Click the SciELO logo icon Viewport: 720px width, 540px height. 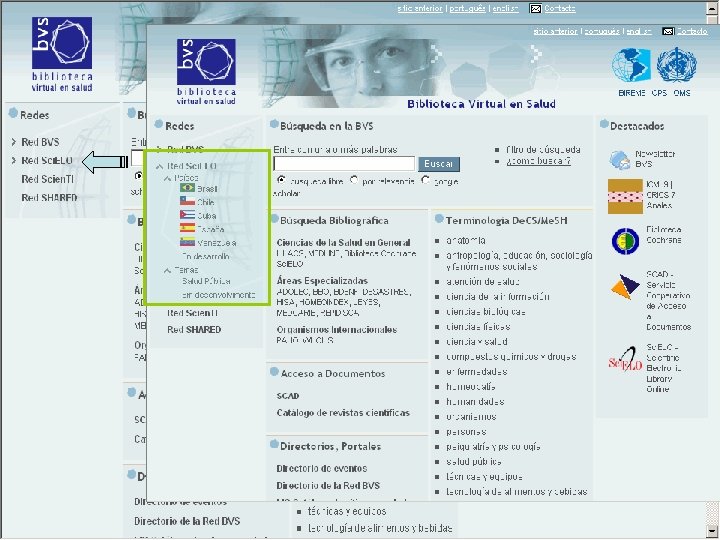[x=624, y=360]
